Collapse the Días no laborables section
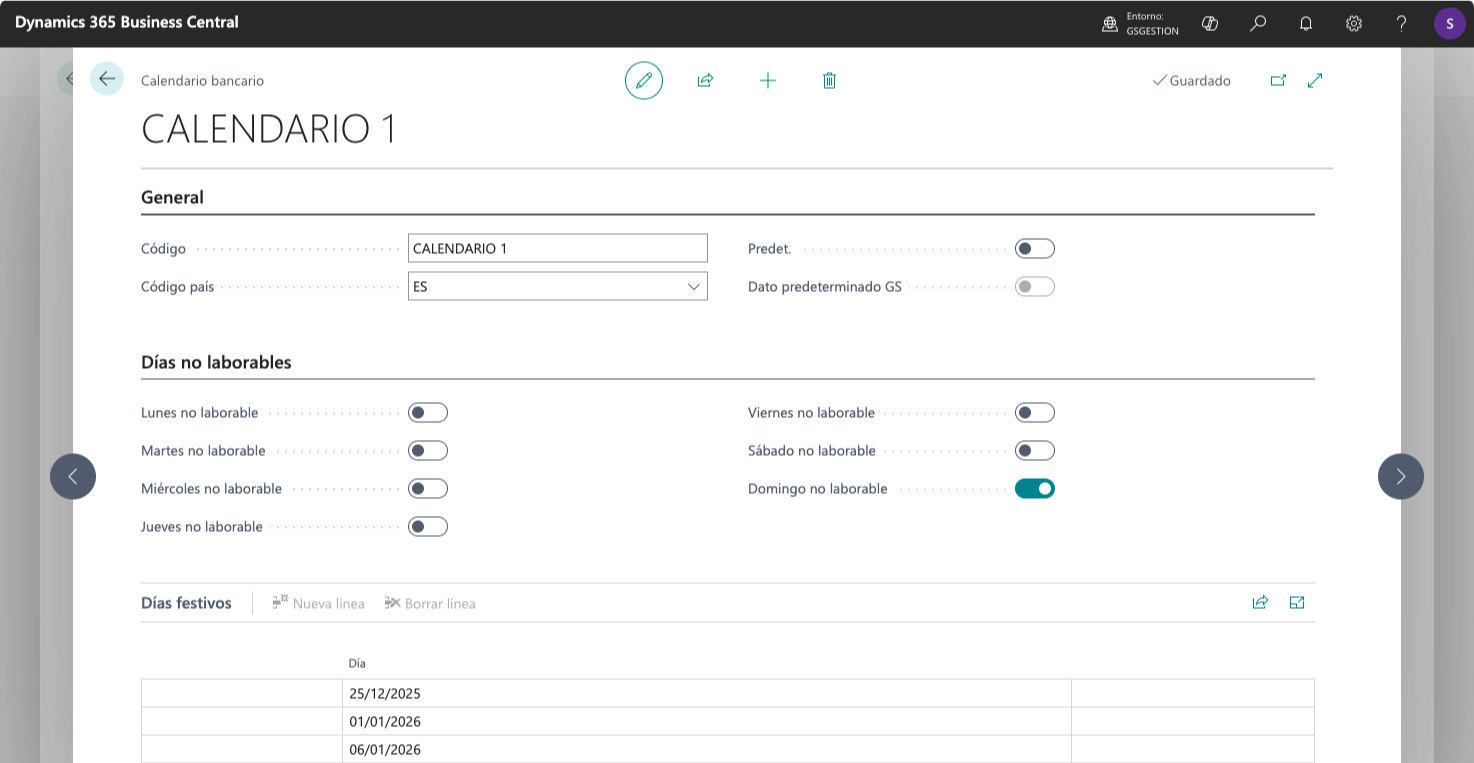This screenshot has height=763, width=1474. tap(216, 362)
